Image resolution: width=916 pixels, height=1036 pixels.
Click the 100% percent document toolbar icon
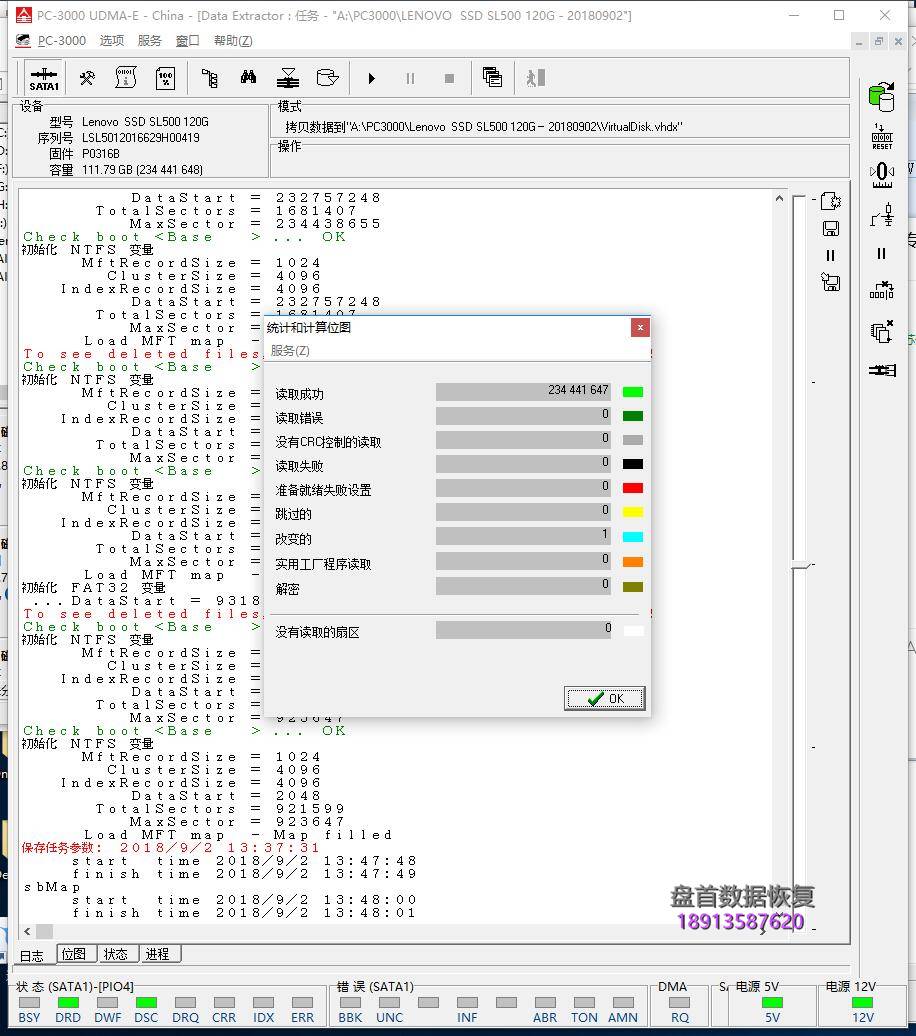(166, 78)
